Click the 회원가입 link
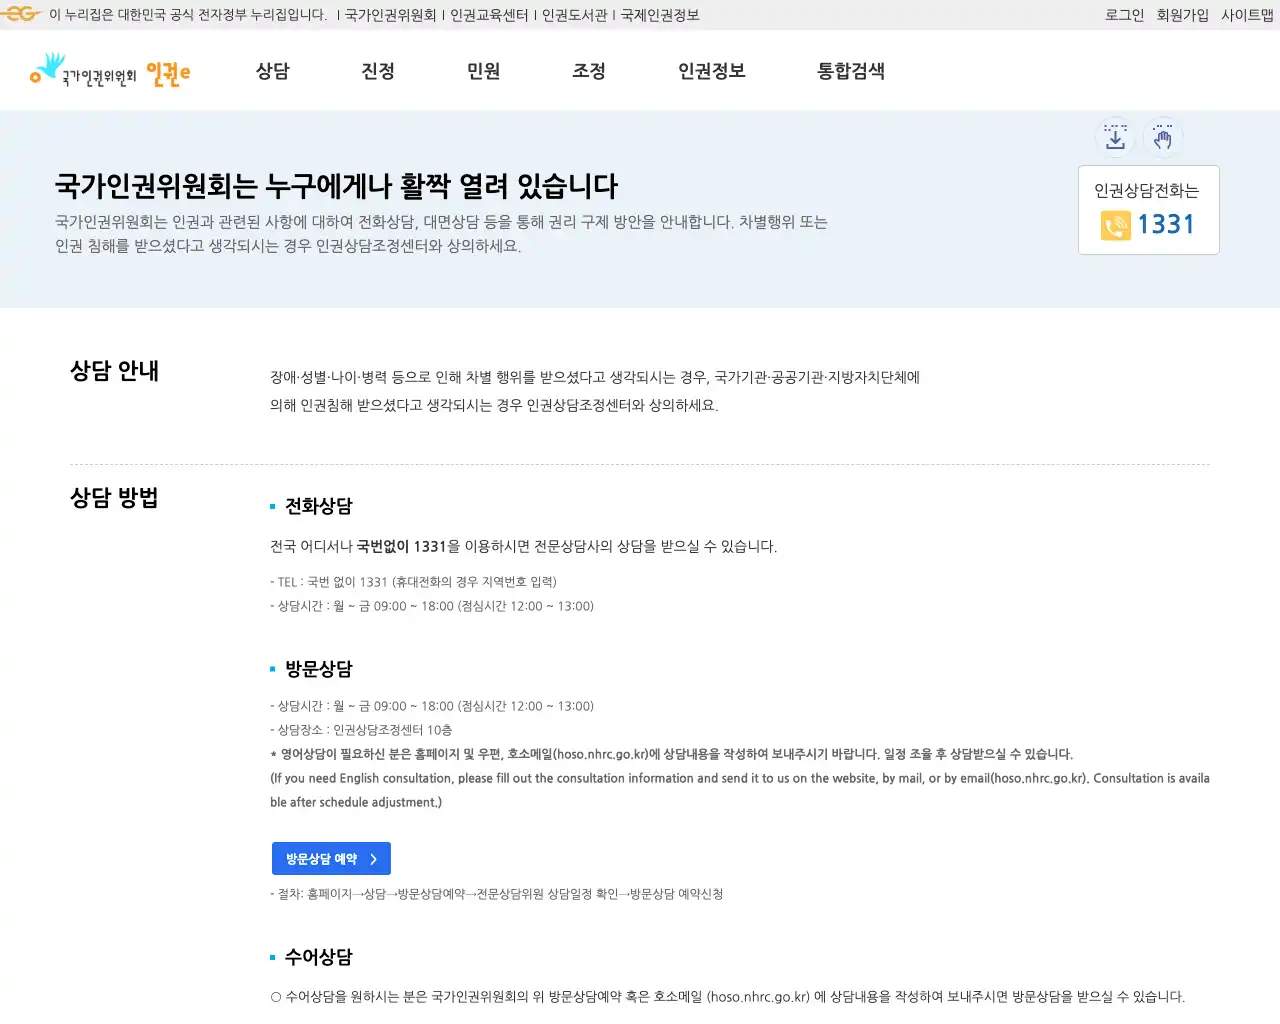 click(1183, 14)
